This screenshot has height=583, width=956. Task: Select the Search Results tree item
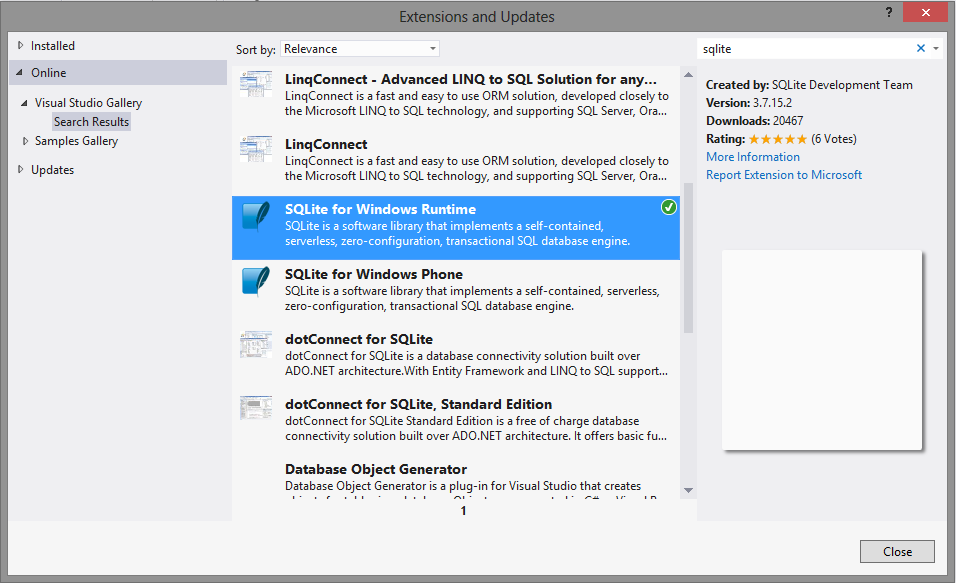[x=91, y=122]
